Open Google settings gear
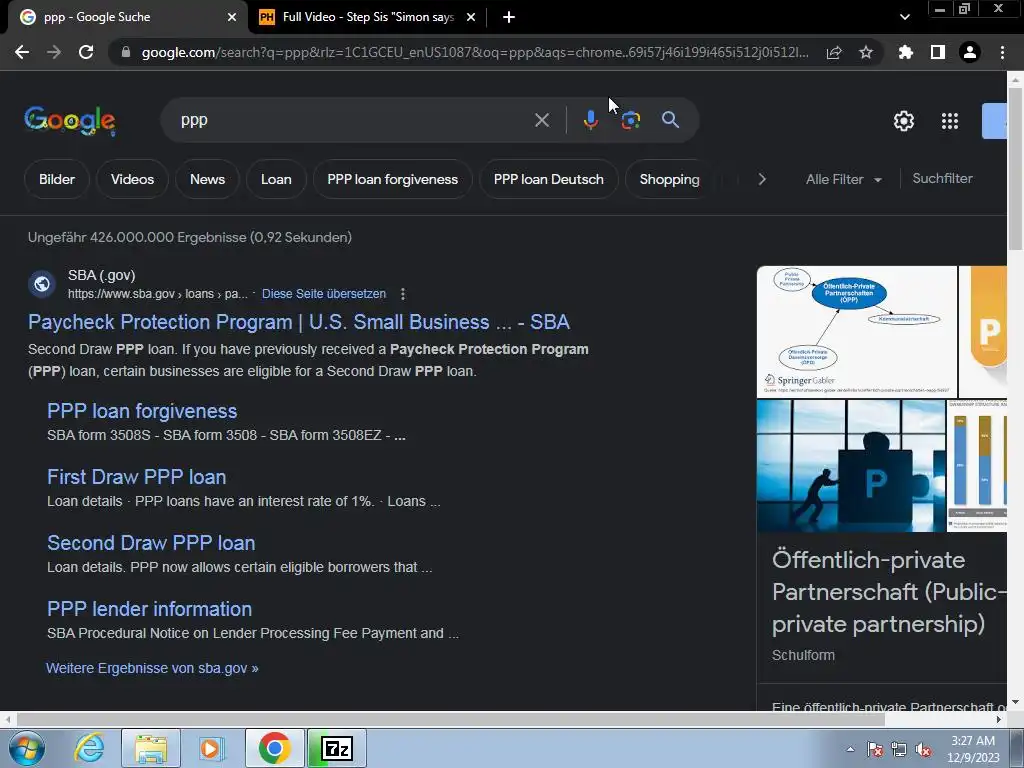Viewport: 1024px width, 768px height. pyautogui.click(x=904, y=121)
